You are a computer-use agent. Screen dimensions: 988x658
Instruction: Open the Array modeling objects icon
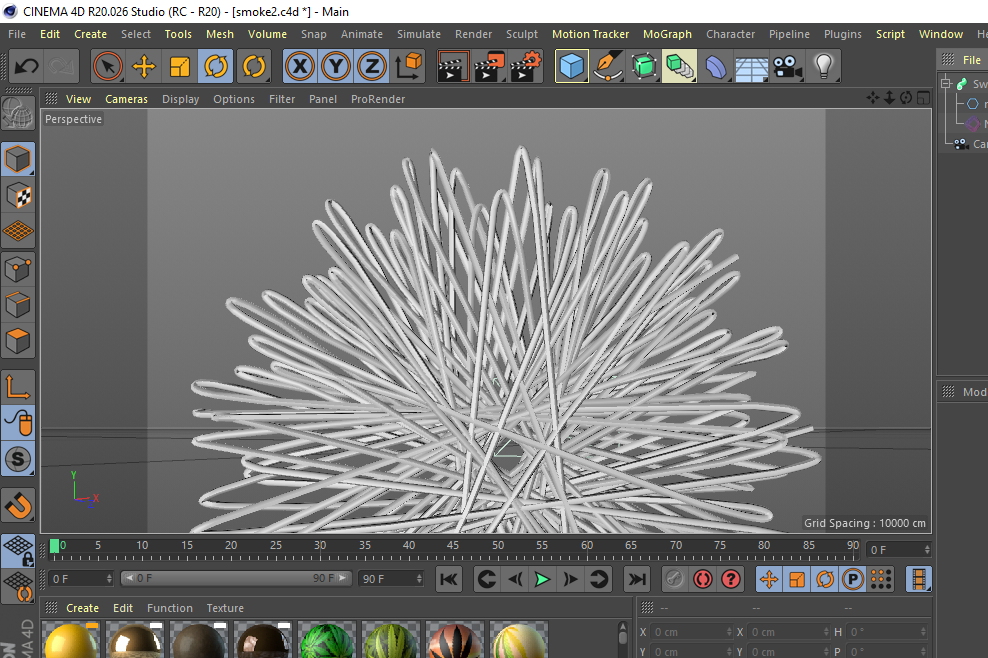(x=680, y=66)
